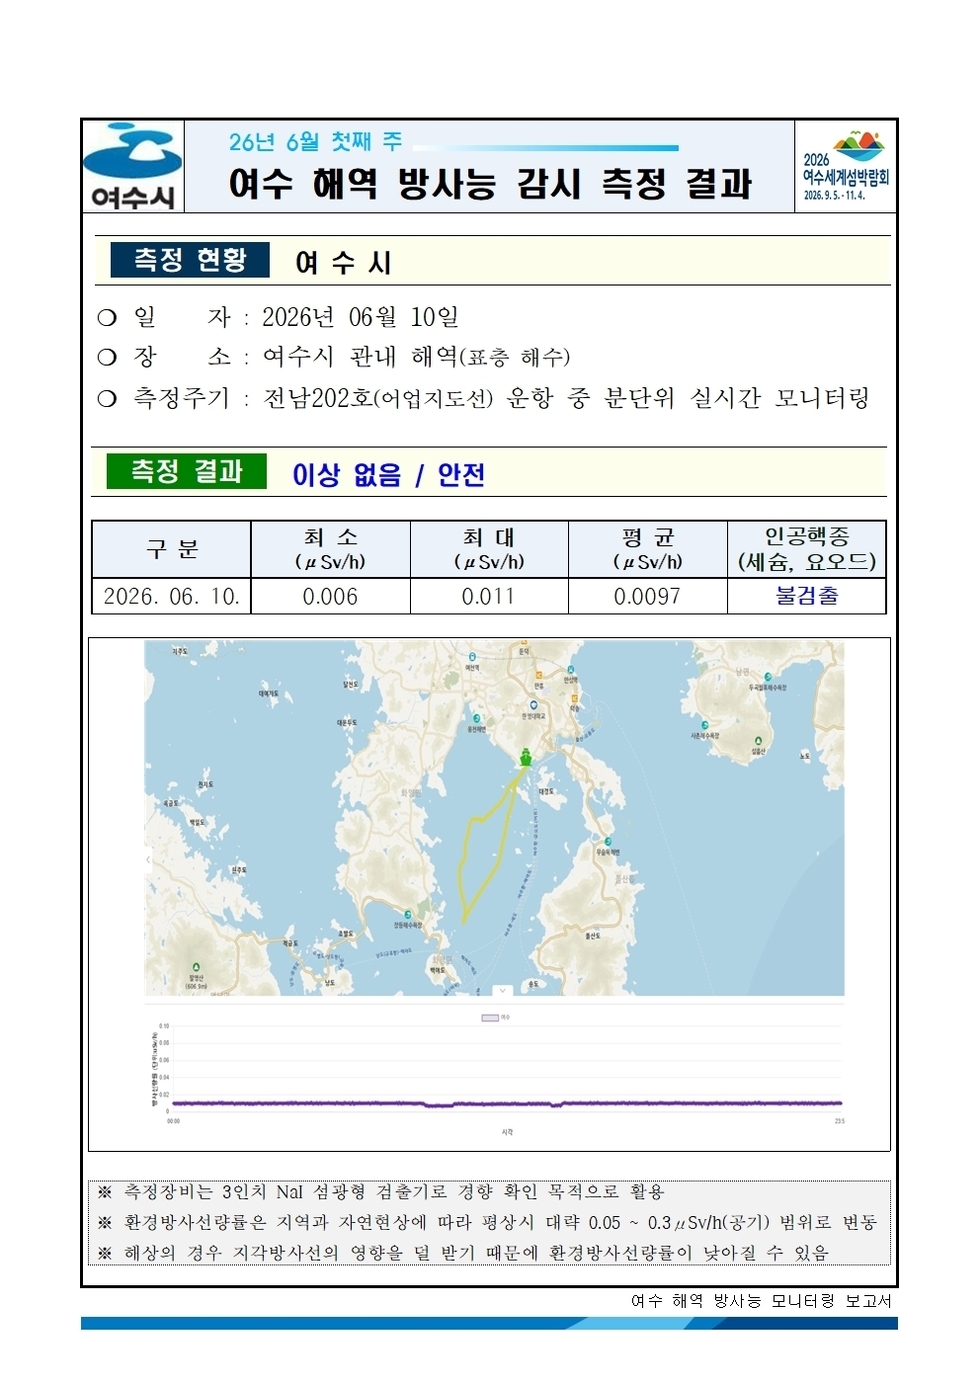Viewport: 980px width, 1386px height.
Task: Click the 백야도 island label on the map
Action: click(x=438, y=970)
